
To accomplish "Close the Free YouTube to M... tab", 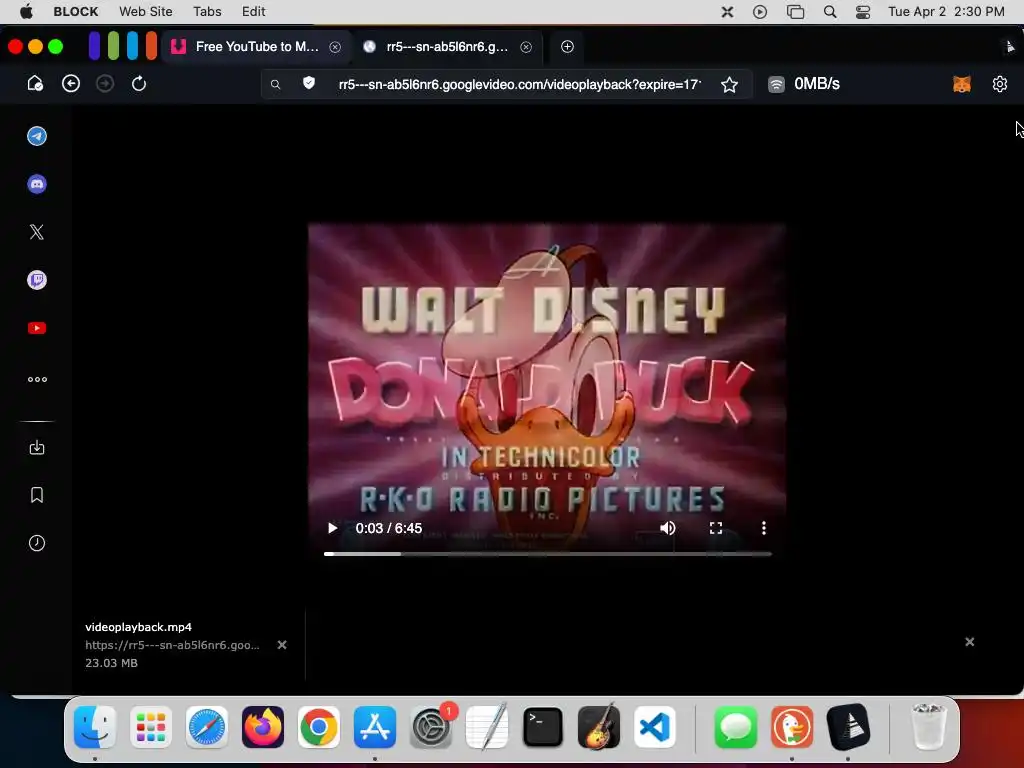I will point(335,47).
